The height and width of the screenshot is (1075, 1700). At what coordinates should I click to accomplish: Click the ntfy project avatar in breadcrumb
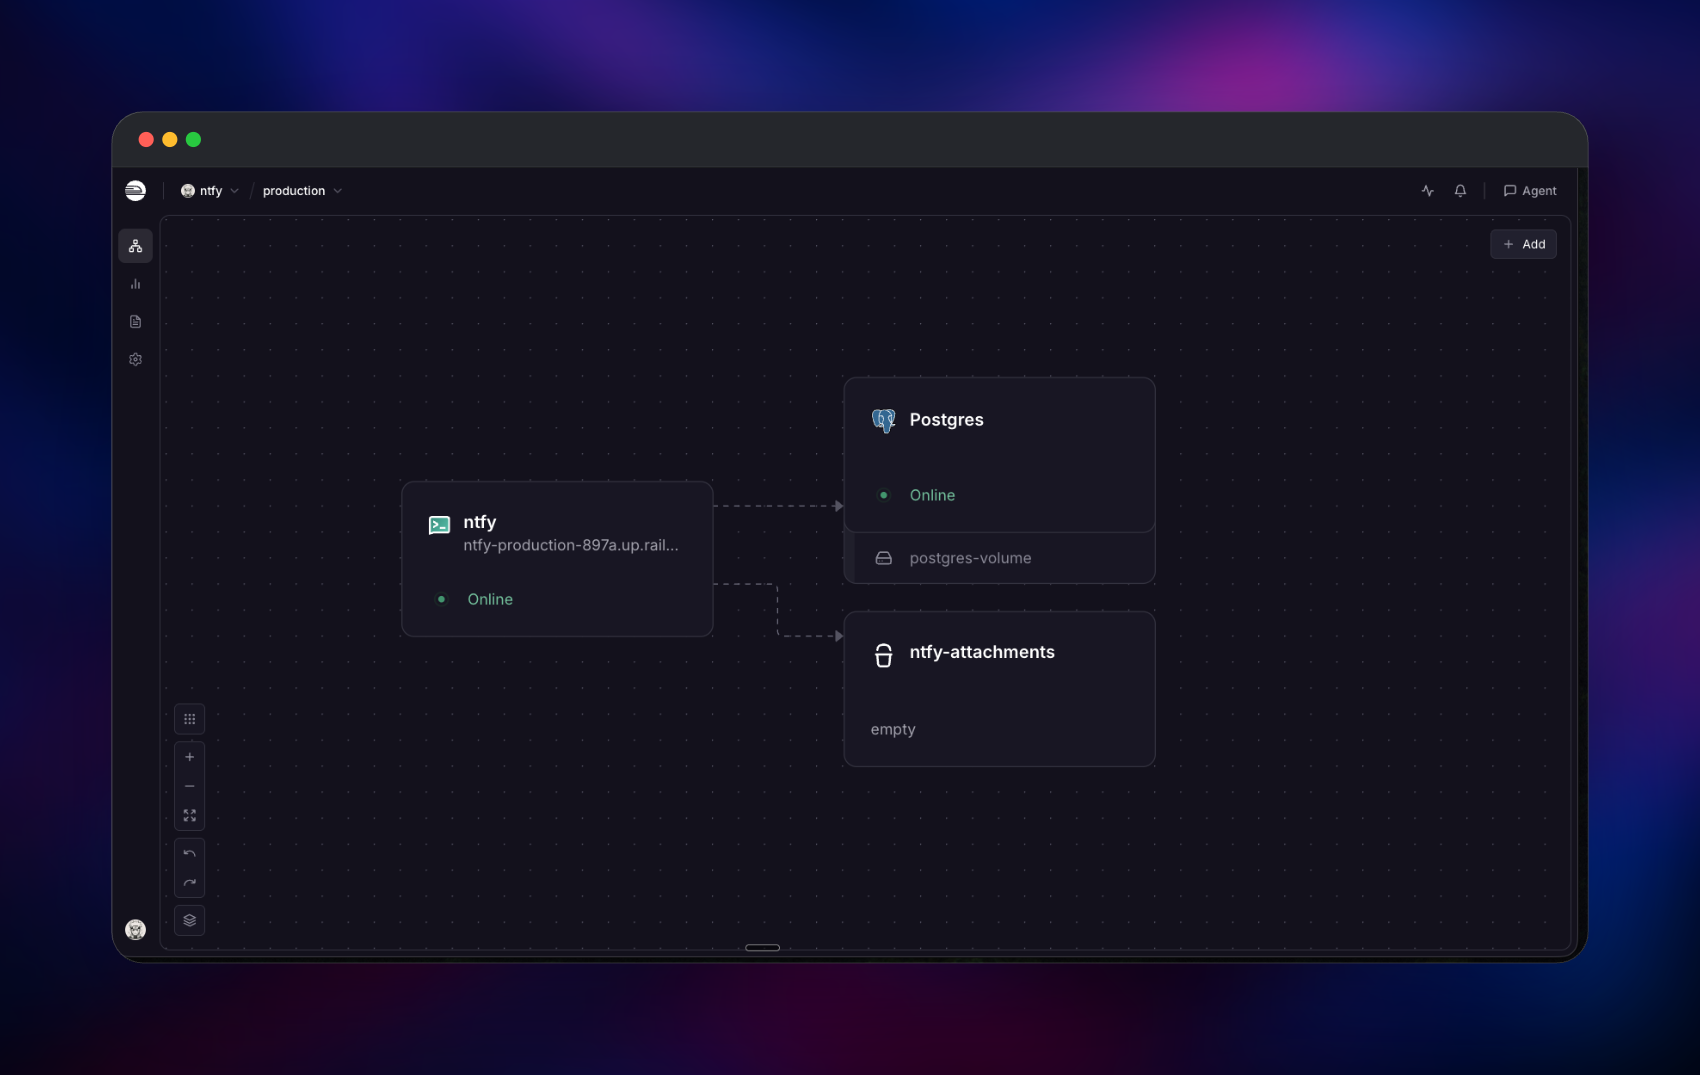point(187,191)
